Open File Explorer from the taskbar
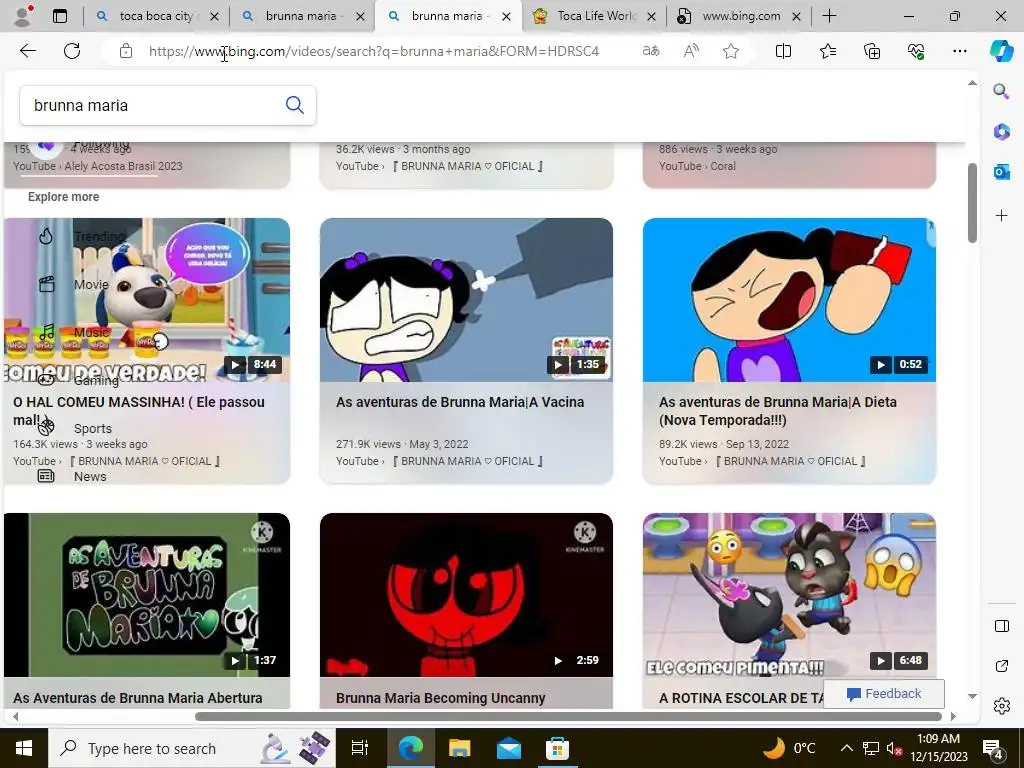 [459, 748]
